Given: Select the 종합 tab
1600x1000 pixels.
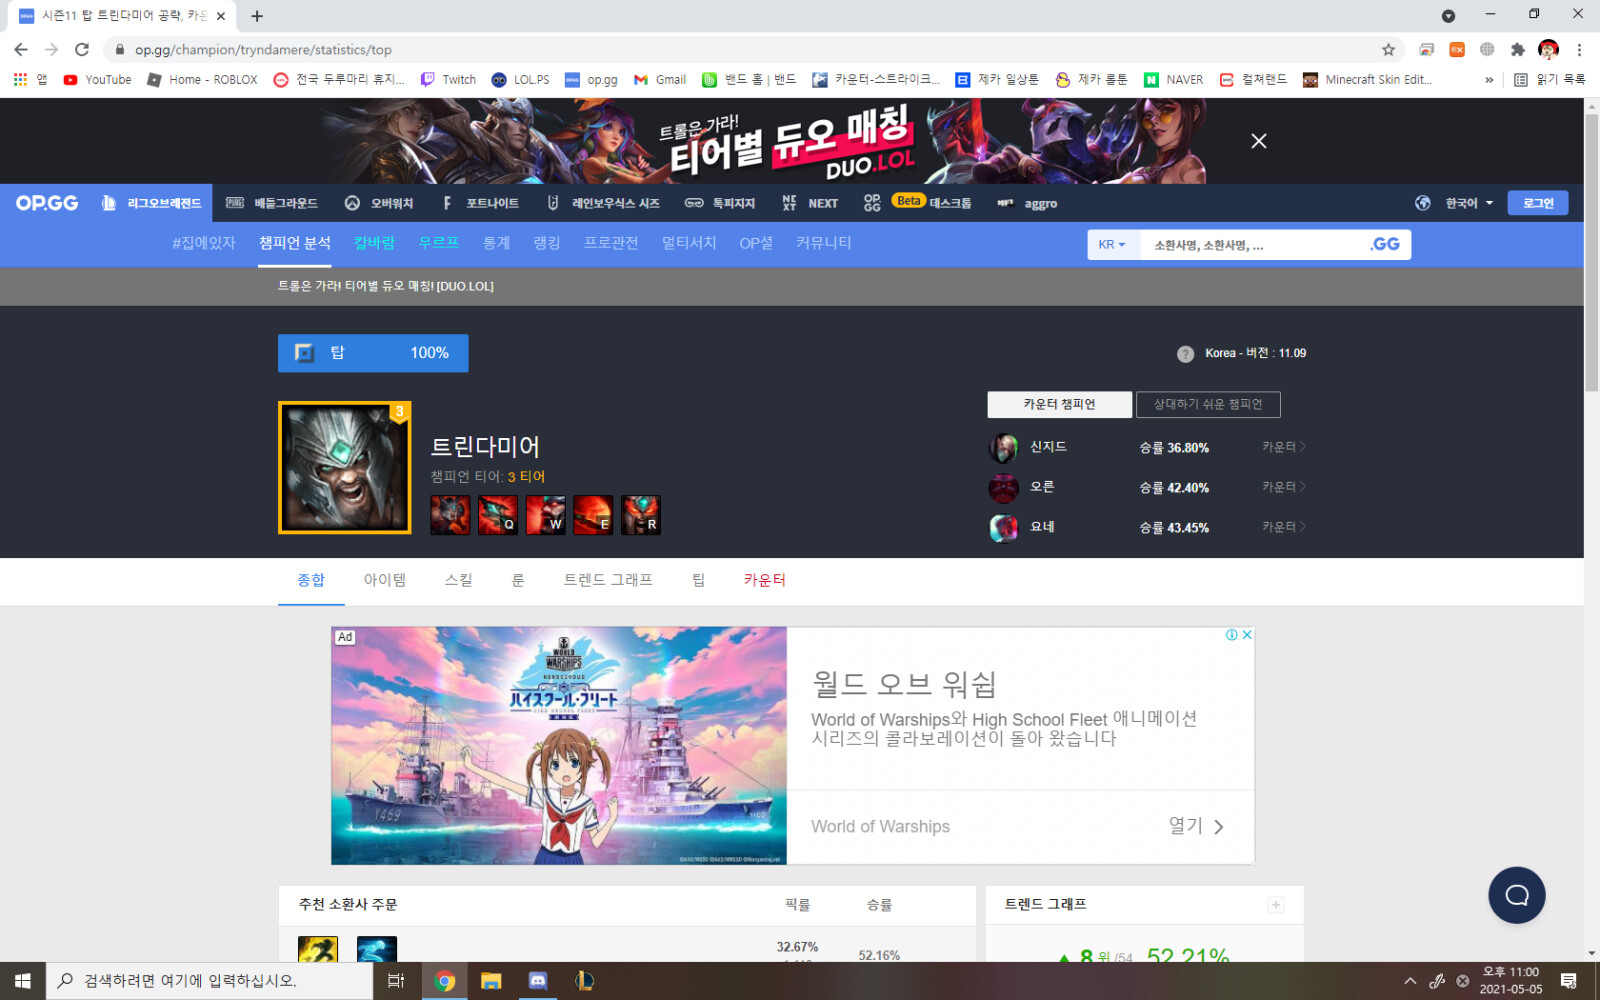Looking at the screenshot, I should coord(311,581).
